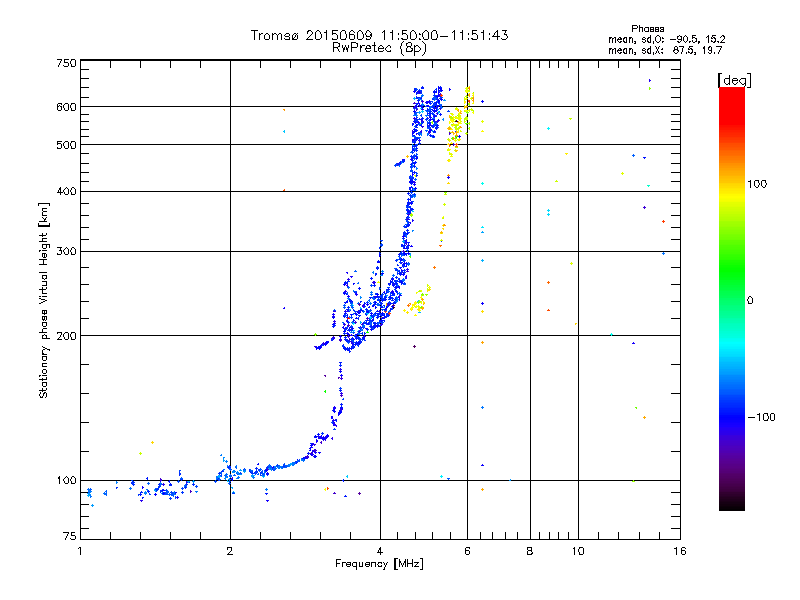Click the colorbar tick label '0'

click(750, 300)
